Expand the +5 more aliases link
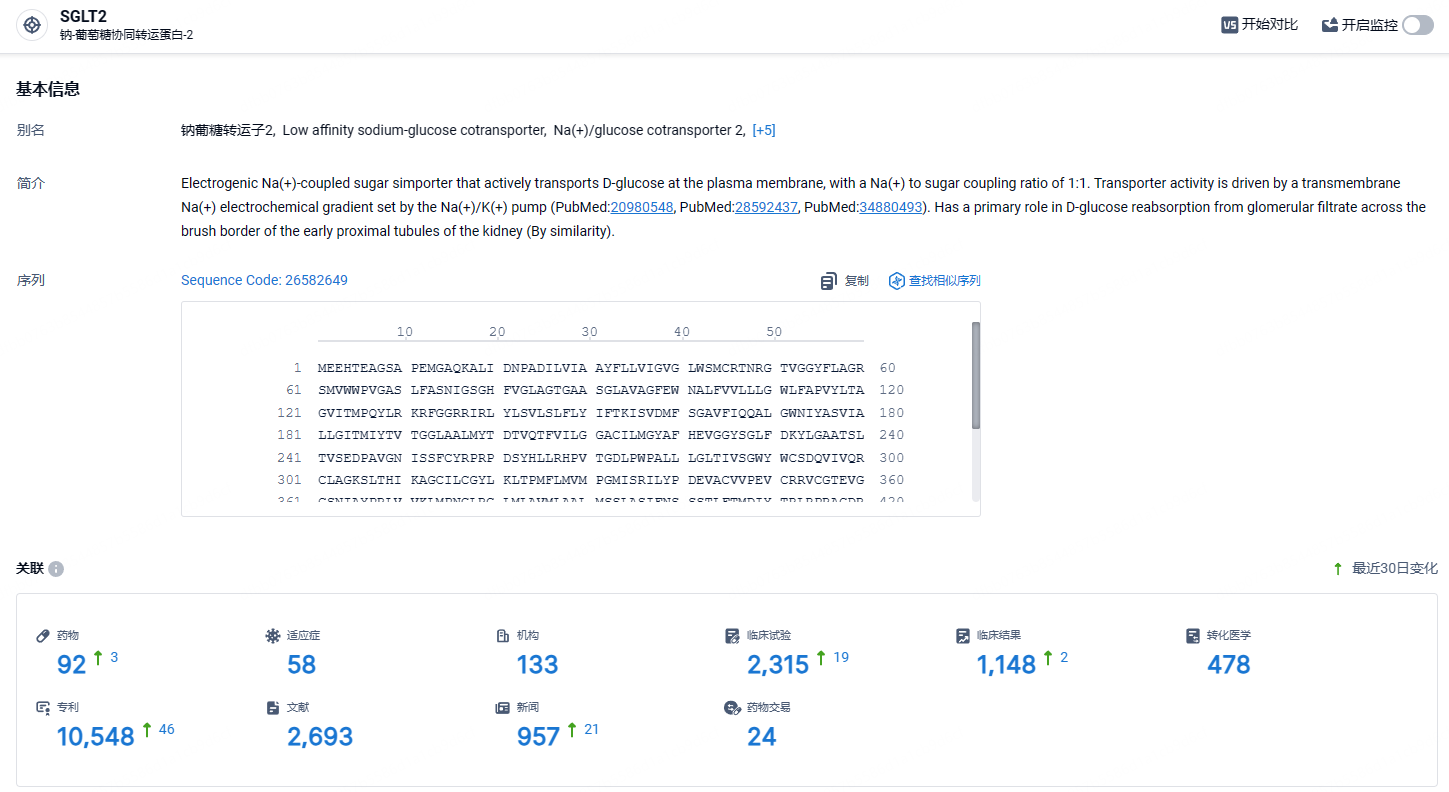1449x792 pixels. 764,130
